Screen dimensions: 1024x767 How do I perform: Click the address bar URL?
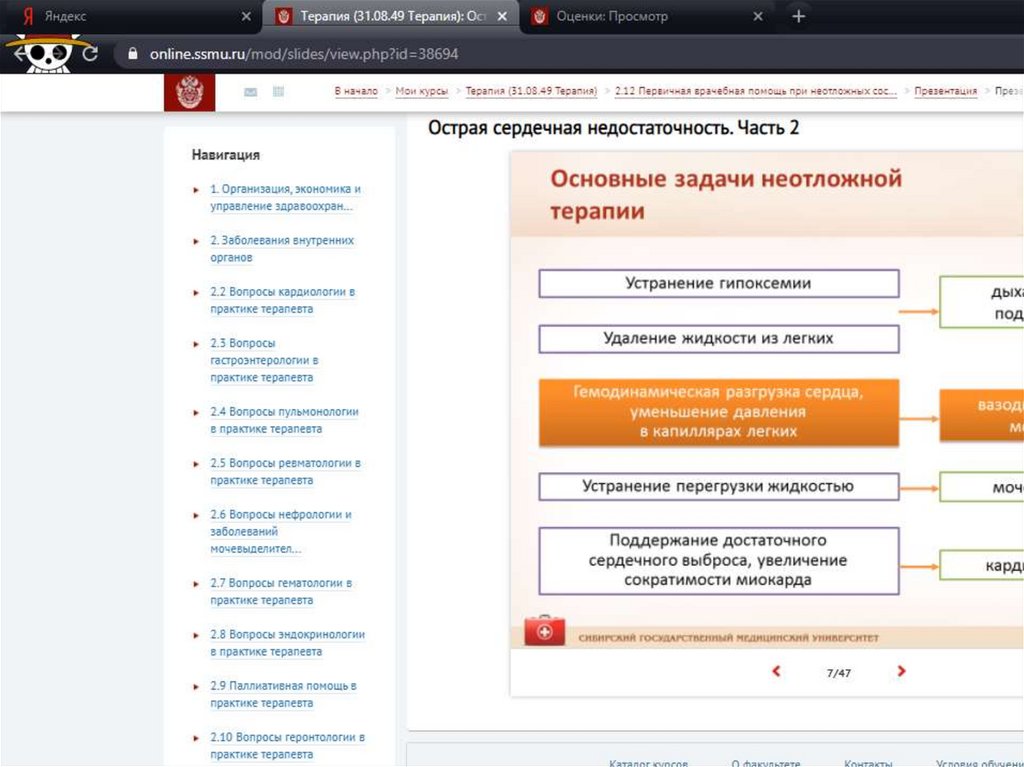point(304,54)
